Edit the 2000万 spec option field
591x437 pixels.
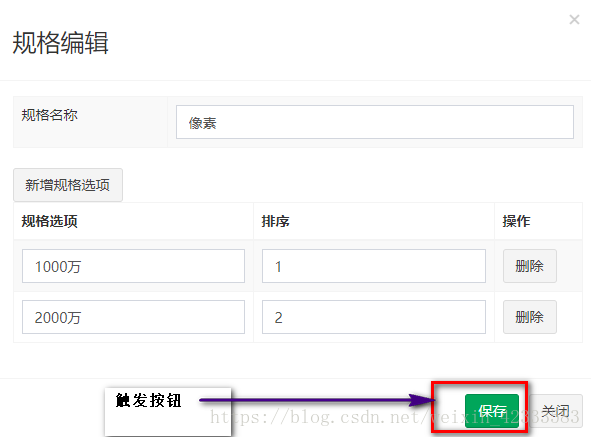(x=133, y=317)
